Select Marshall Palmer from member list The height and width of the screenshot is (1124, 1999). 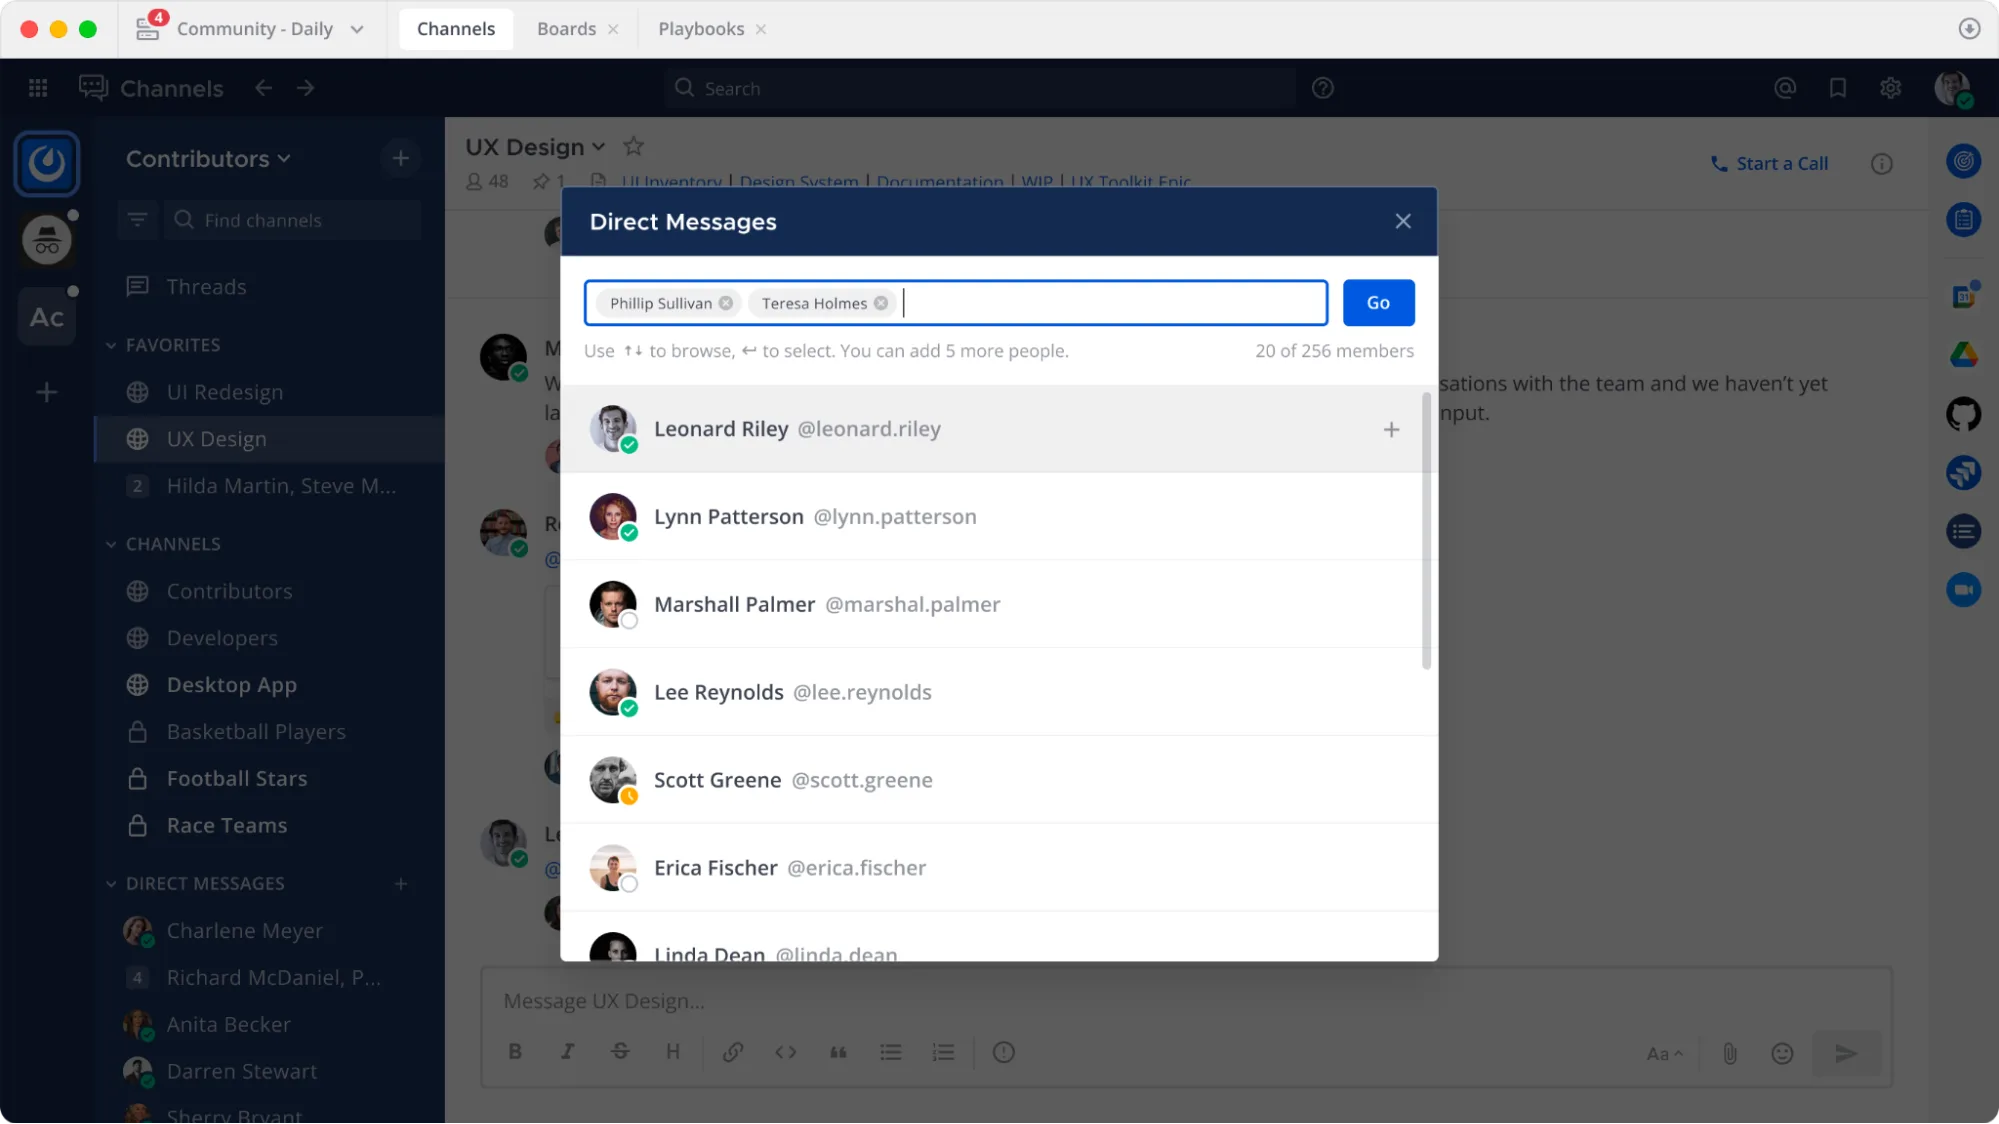coord(999,604)
